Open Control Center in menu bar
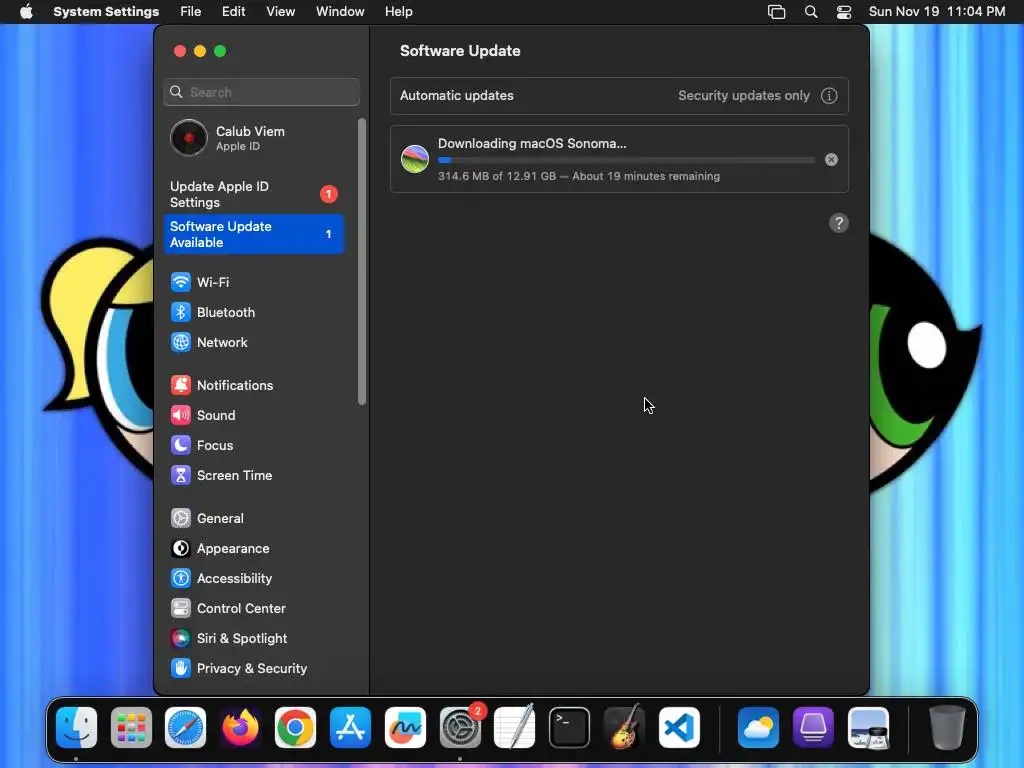This screenshot has width=1024, height=768. coord(844,12)
